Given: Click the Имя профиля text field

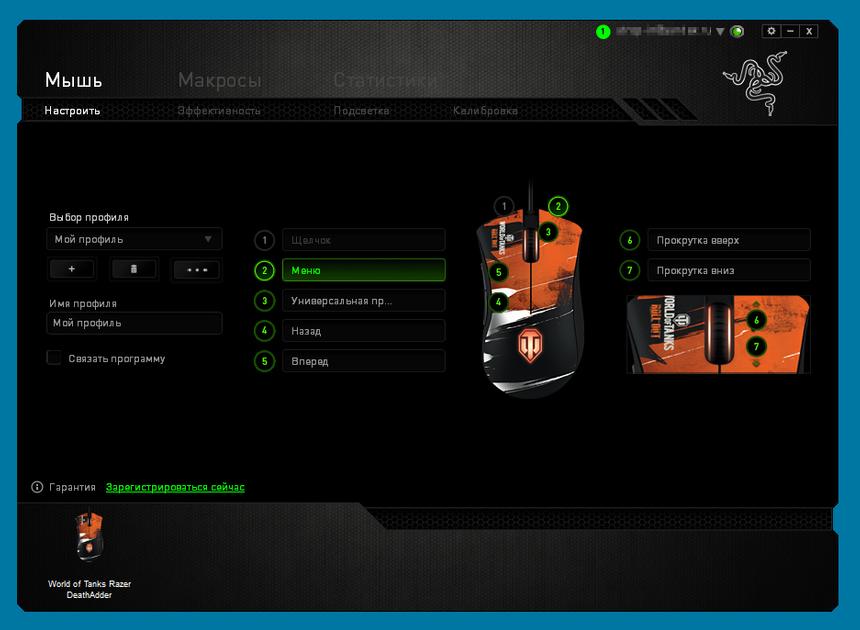Looking at the screenshot, I should [x=134, y=323].
